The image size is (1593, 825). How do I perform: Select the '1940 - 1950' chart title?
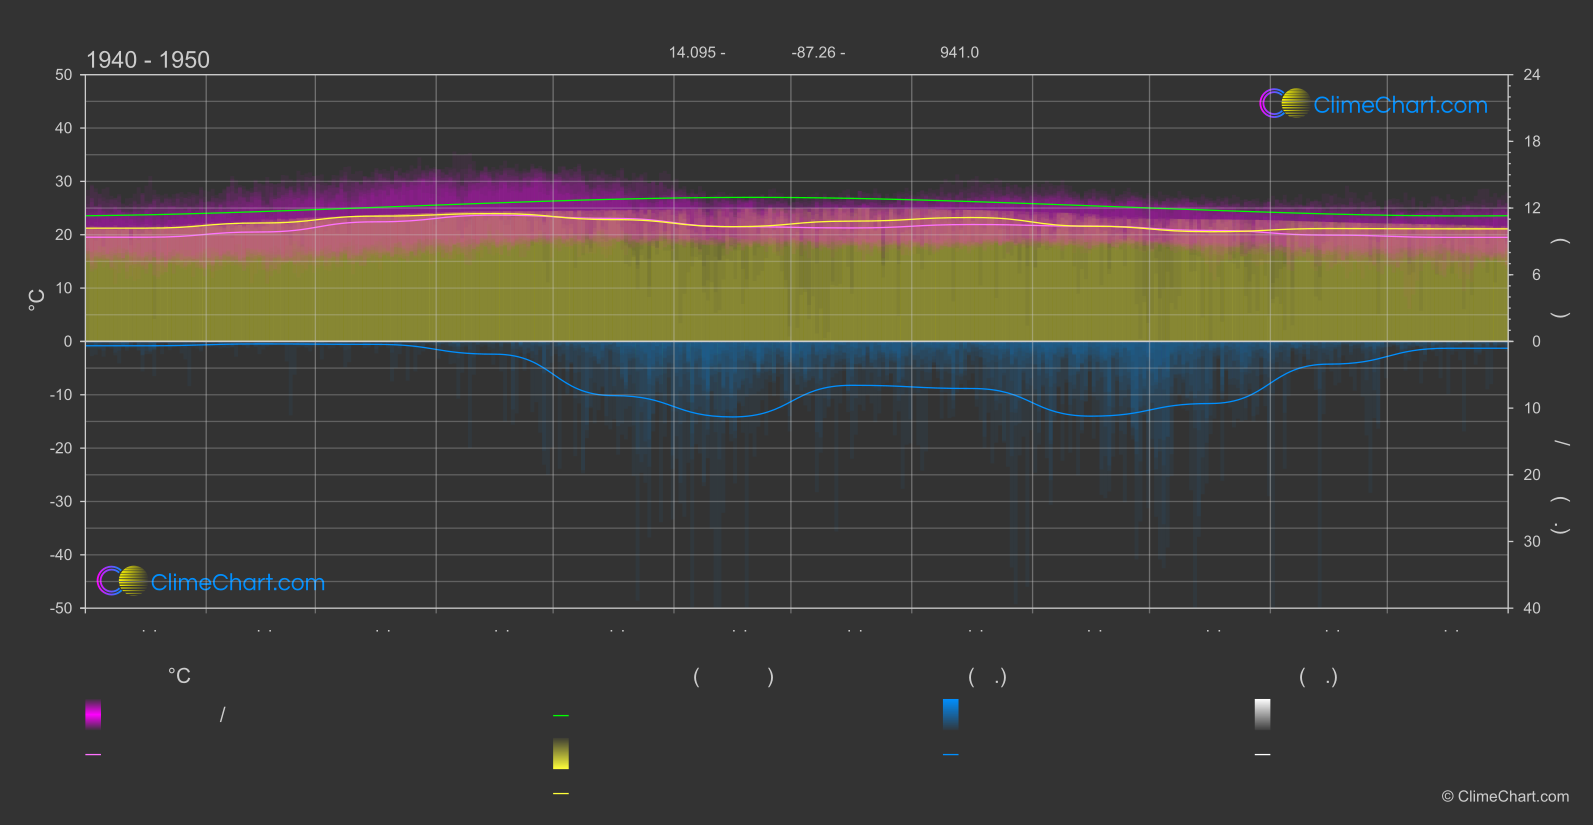click(148, 60)
